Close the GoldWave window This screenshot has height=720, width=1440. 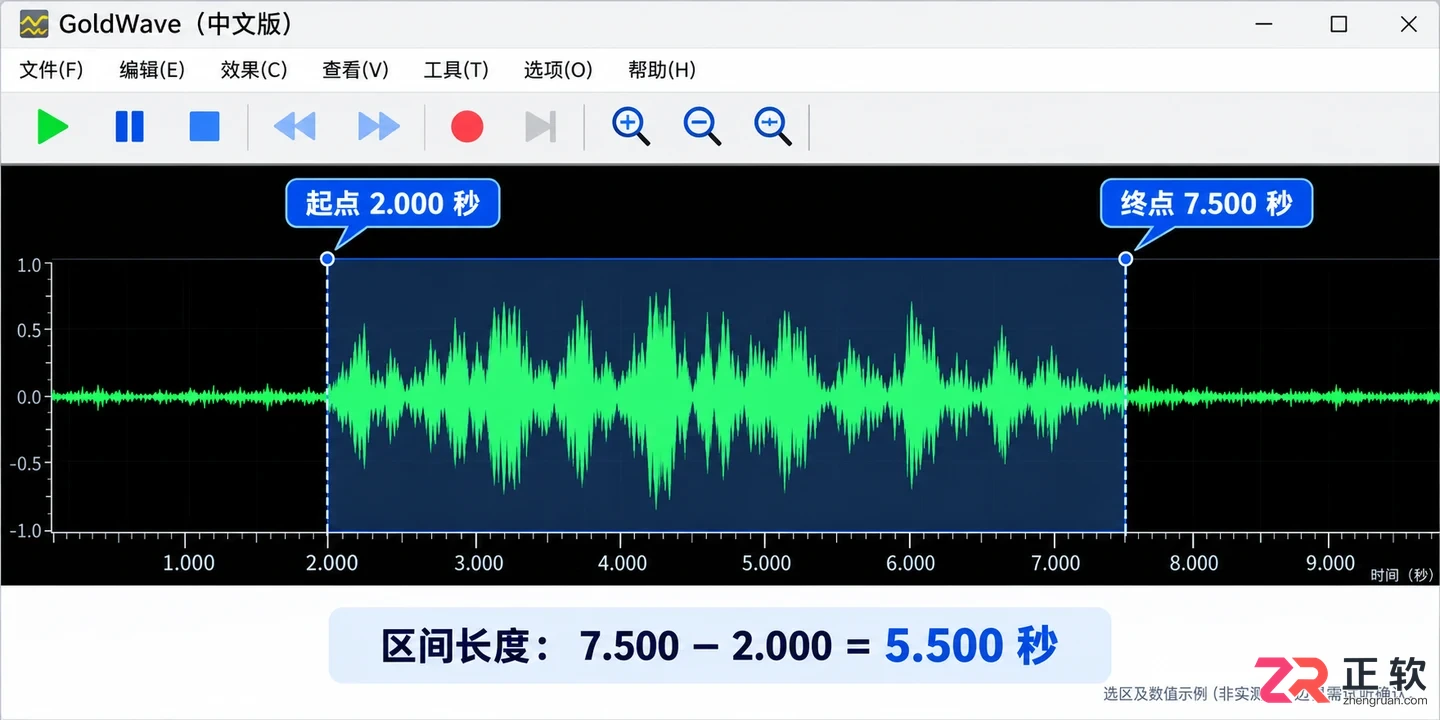point(1408,25)
